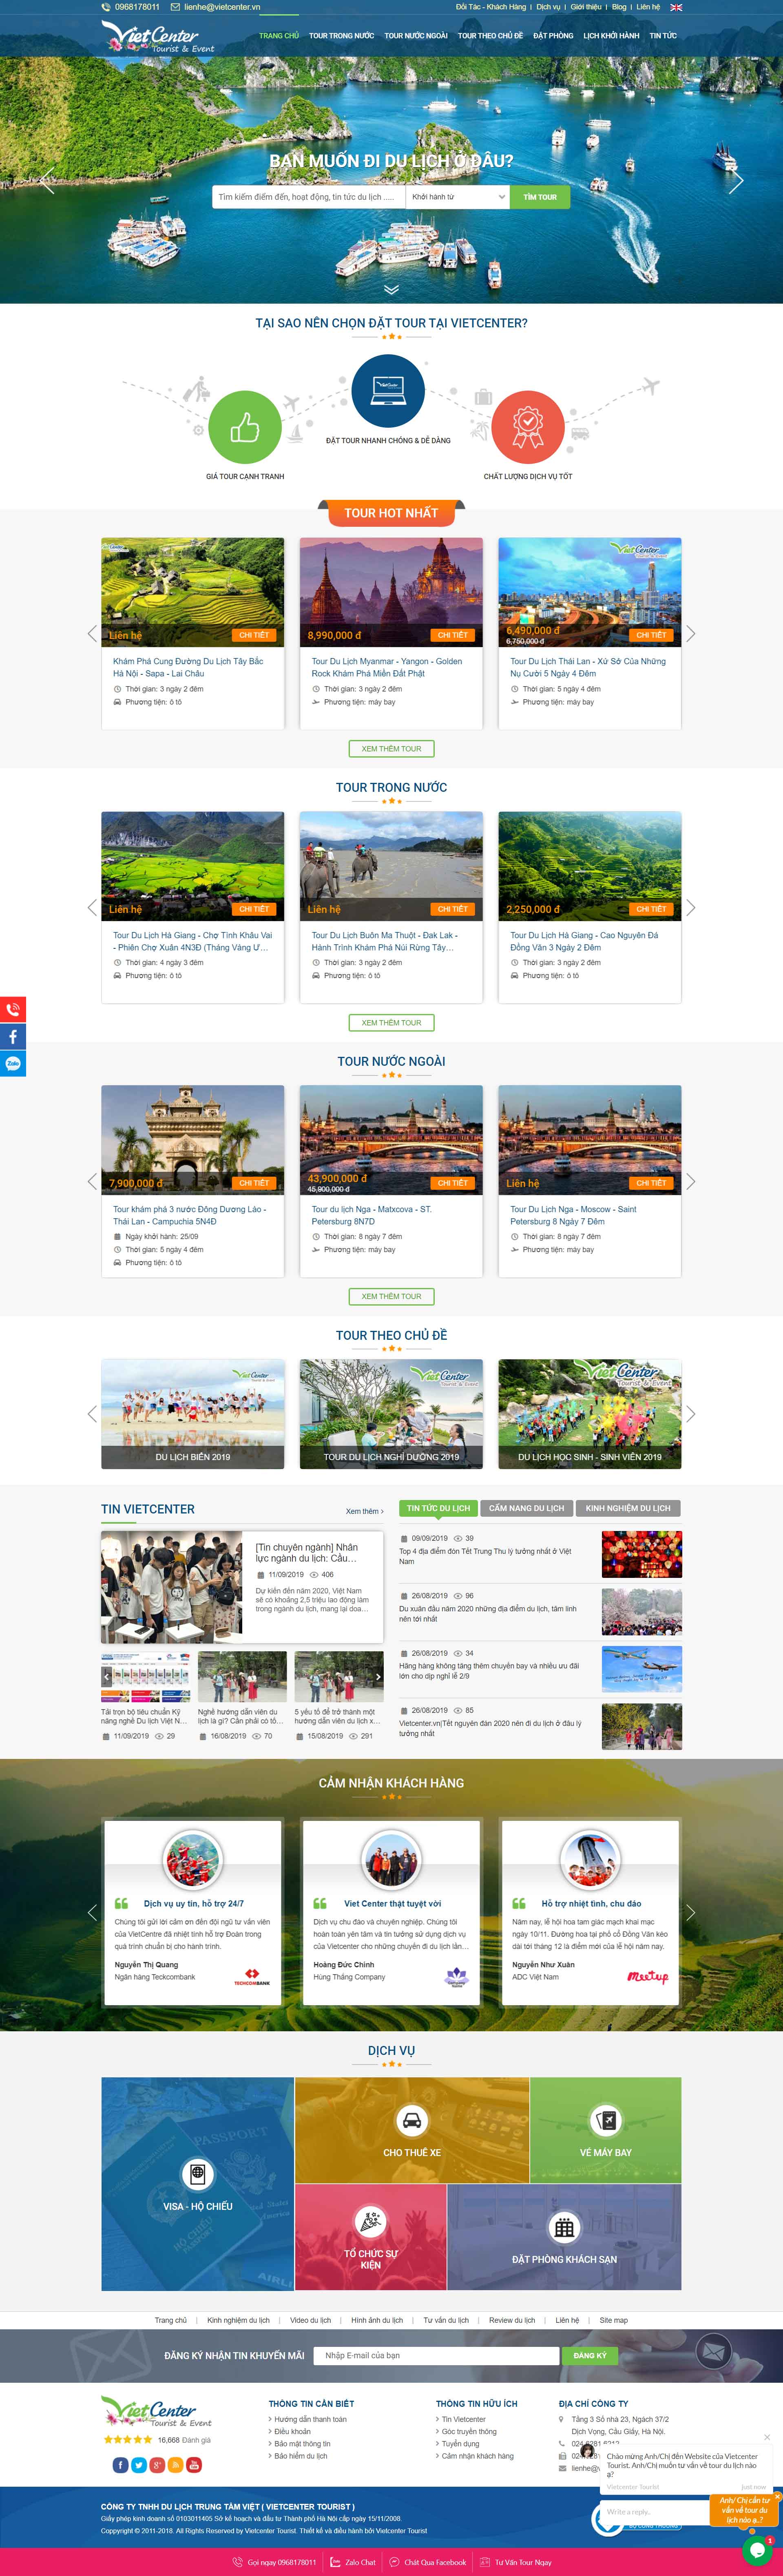Open the Zalo chat sidebar icon

pyautogui.click(x=12, y=1063)
